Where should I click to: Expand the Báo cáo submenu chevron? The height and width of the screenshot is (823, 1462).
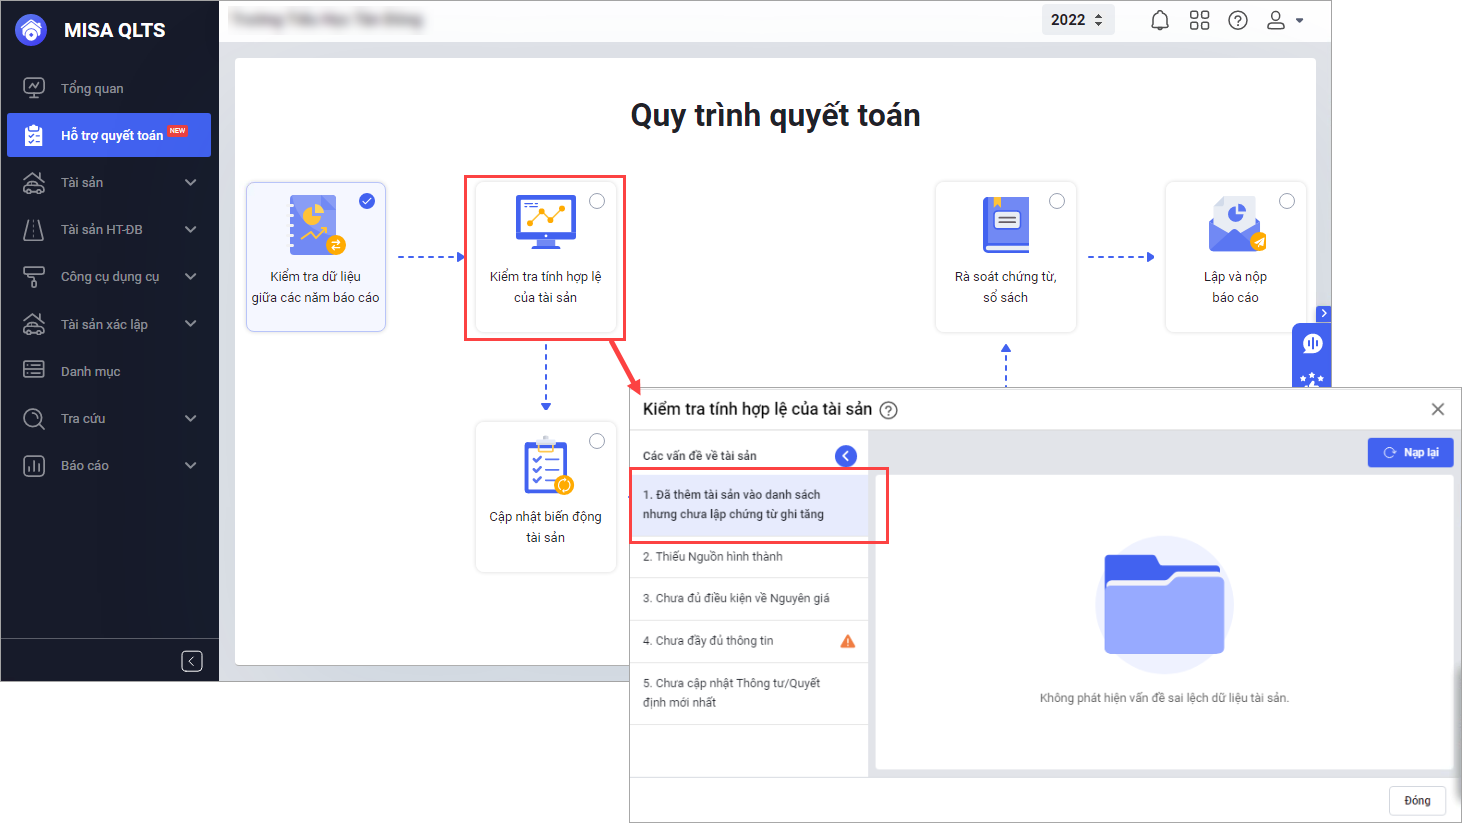191,465
